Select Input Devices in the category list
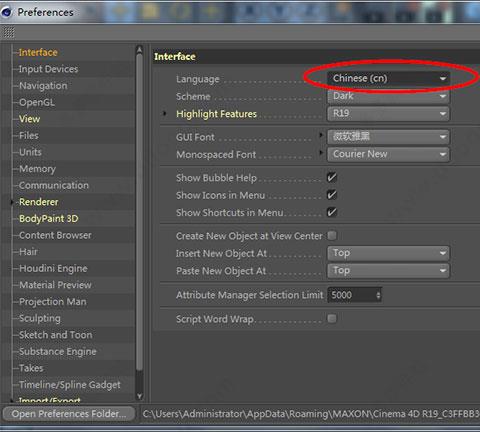This screenshot has height=432, width=480. (48, 69)
